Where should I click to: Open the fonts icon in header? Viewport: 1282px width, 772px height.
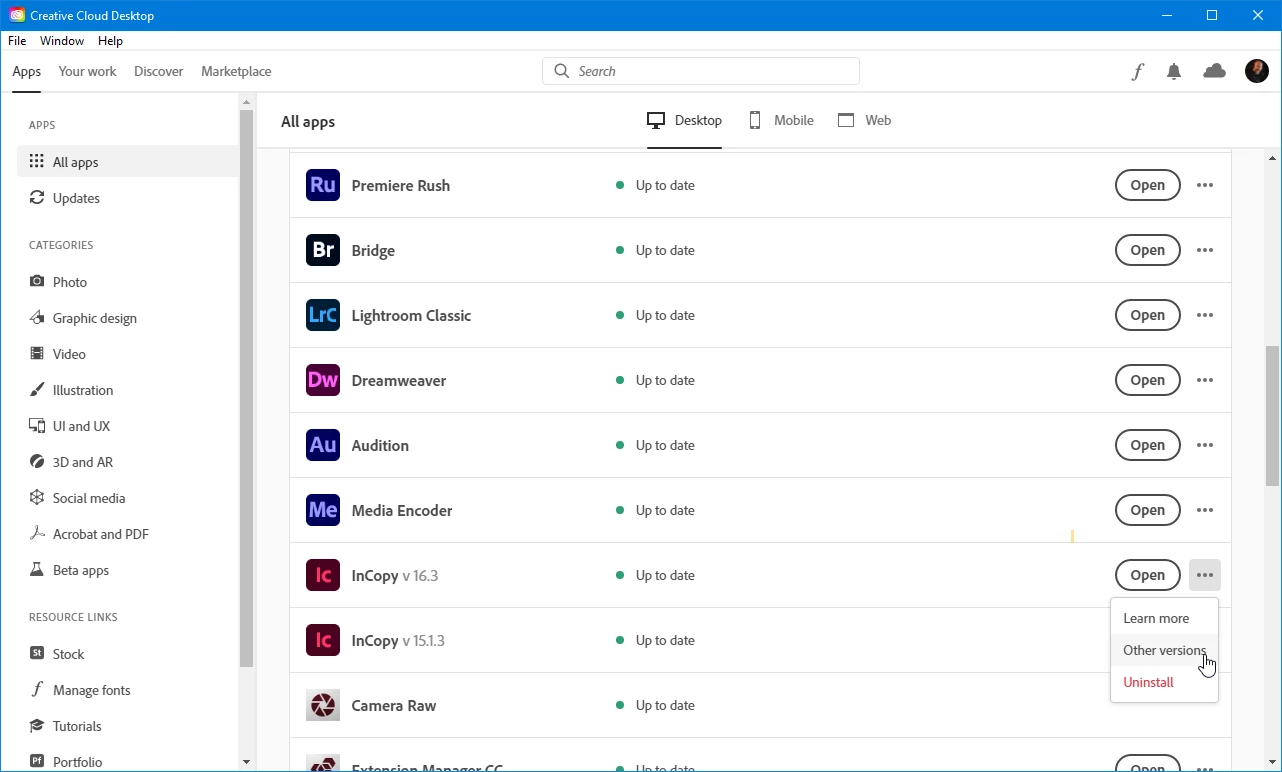(1137, 71)
